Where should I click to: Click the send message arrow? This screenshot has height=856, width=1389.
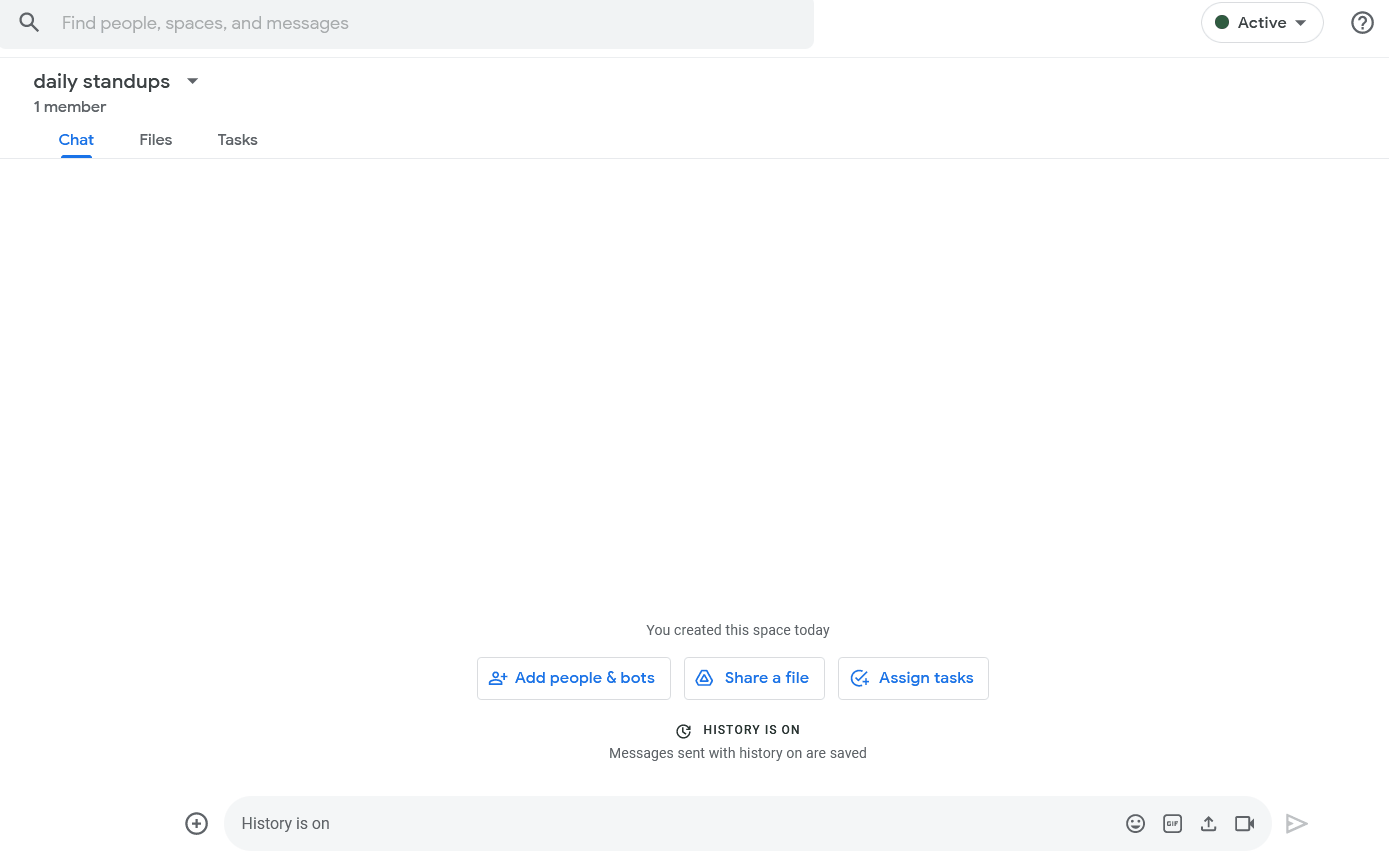[1297, 824]
